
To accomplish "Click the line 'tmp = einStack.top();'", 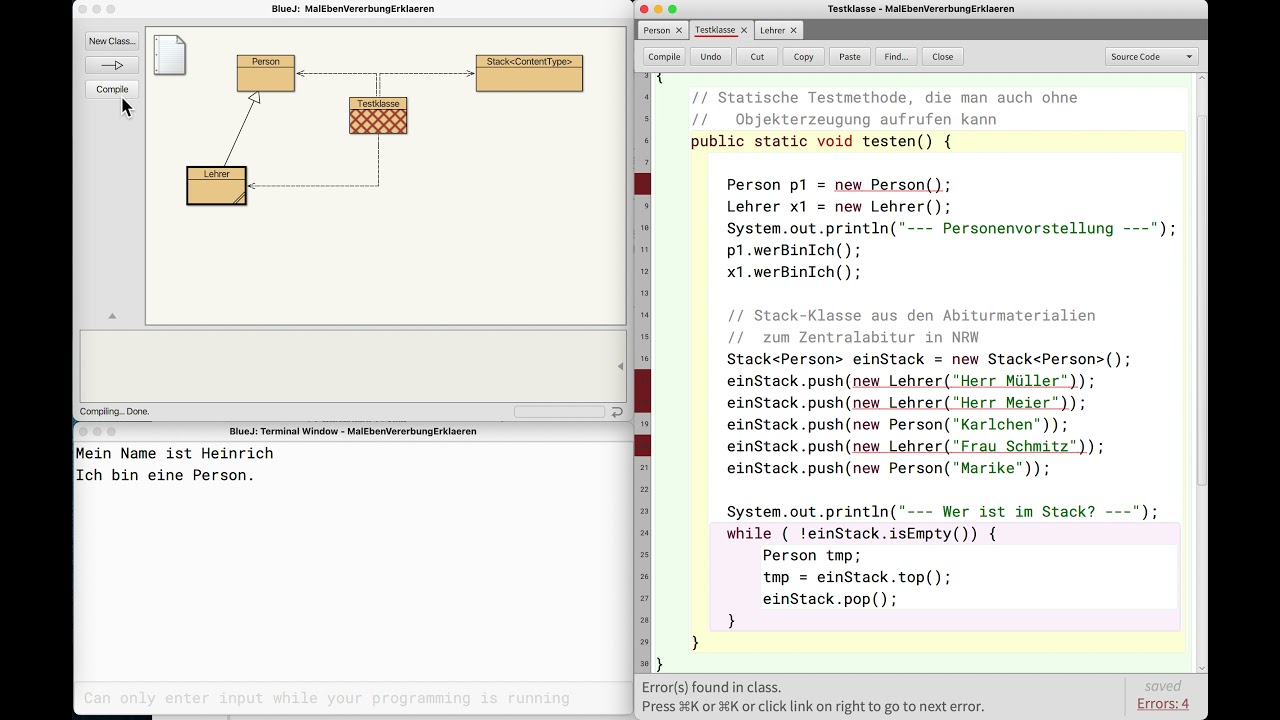I will (x=857, y=577).
